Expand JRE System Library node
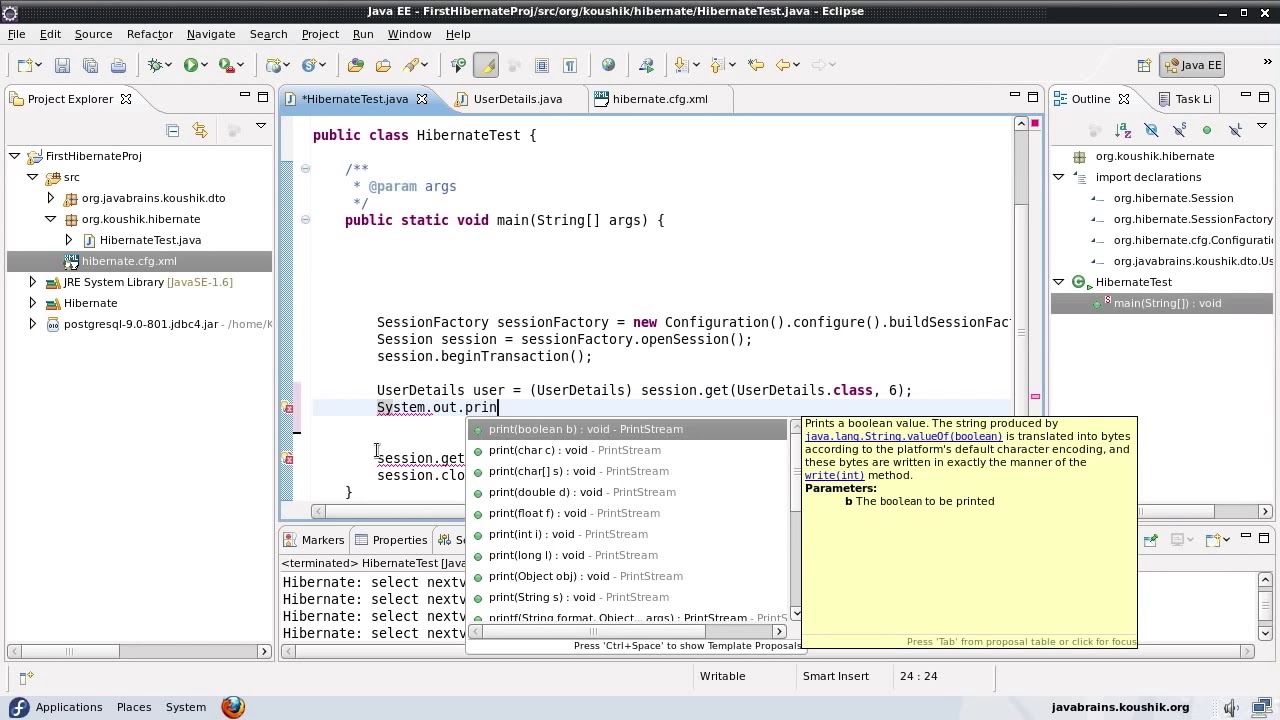 pos(32,282)
